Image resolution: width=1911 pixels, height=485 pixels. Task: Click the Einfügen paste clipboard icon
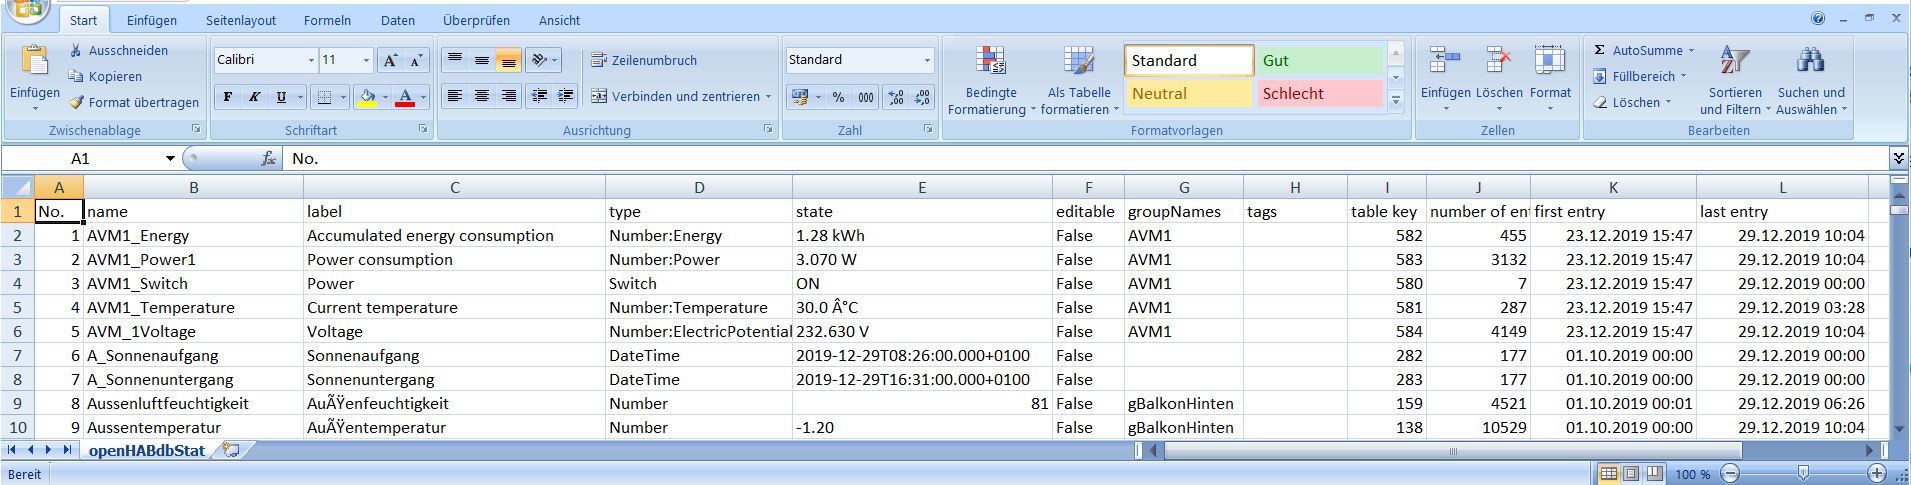point(35,60)
